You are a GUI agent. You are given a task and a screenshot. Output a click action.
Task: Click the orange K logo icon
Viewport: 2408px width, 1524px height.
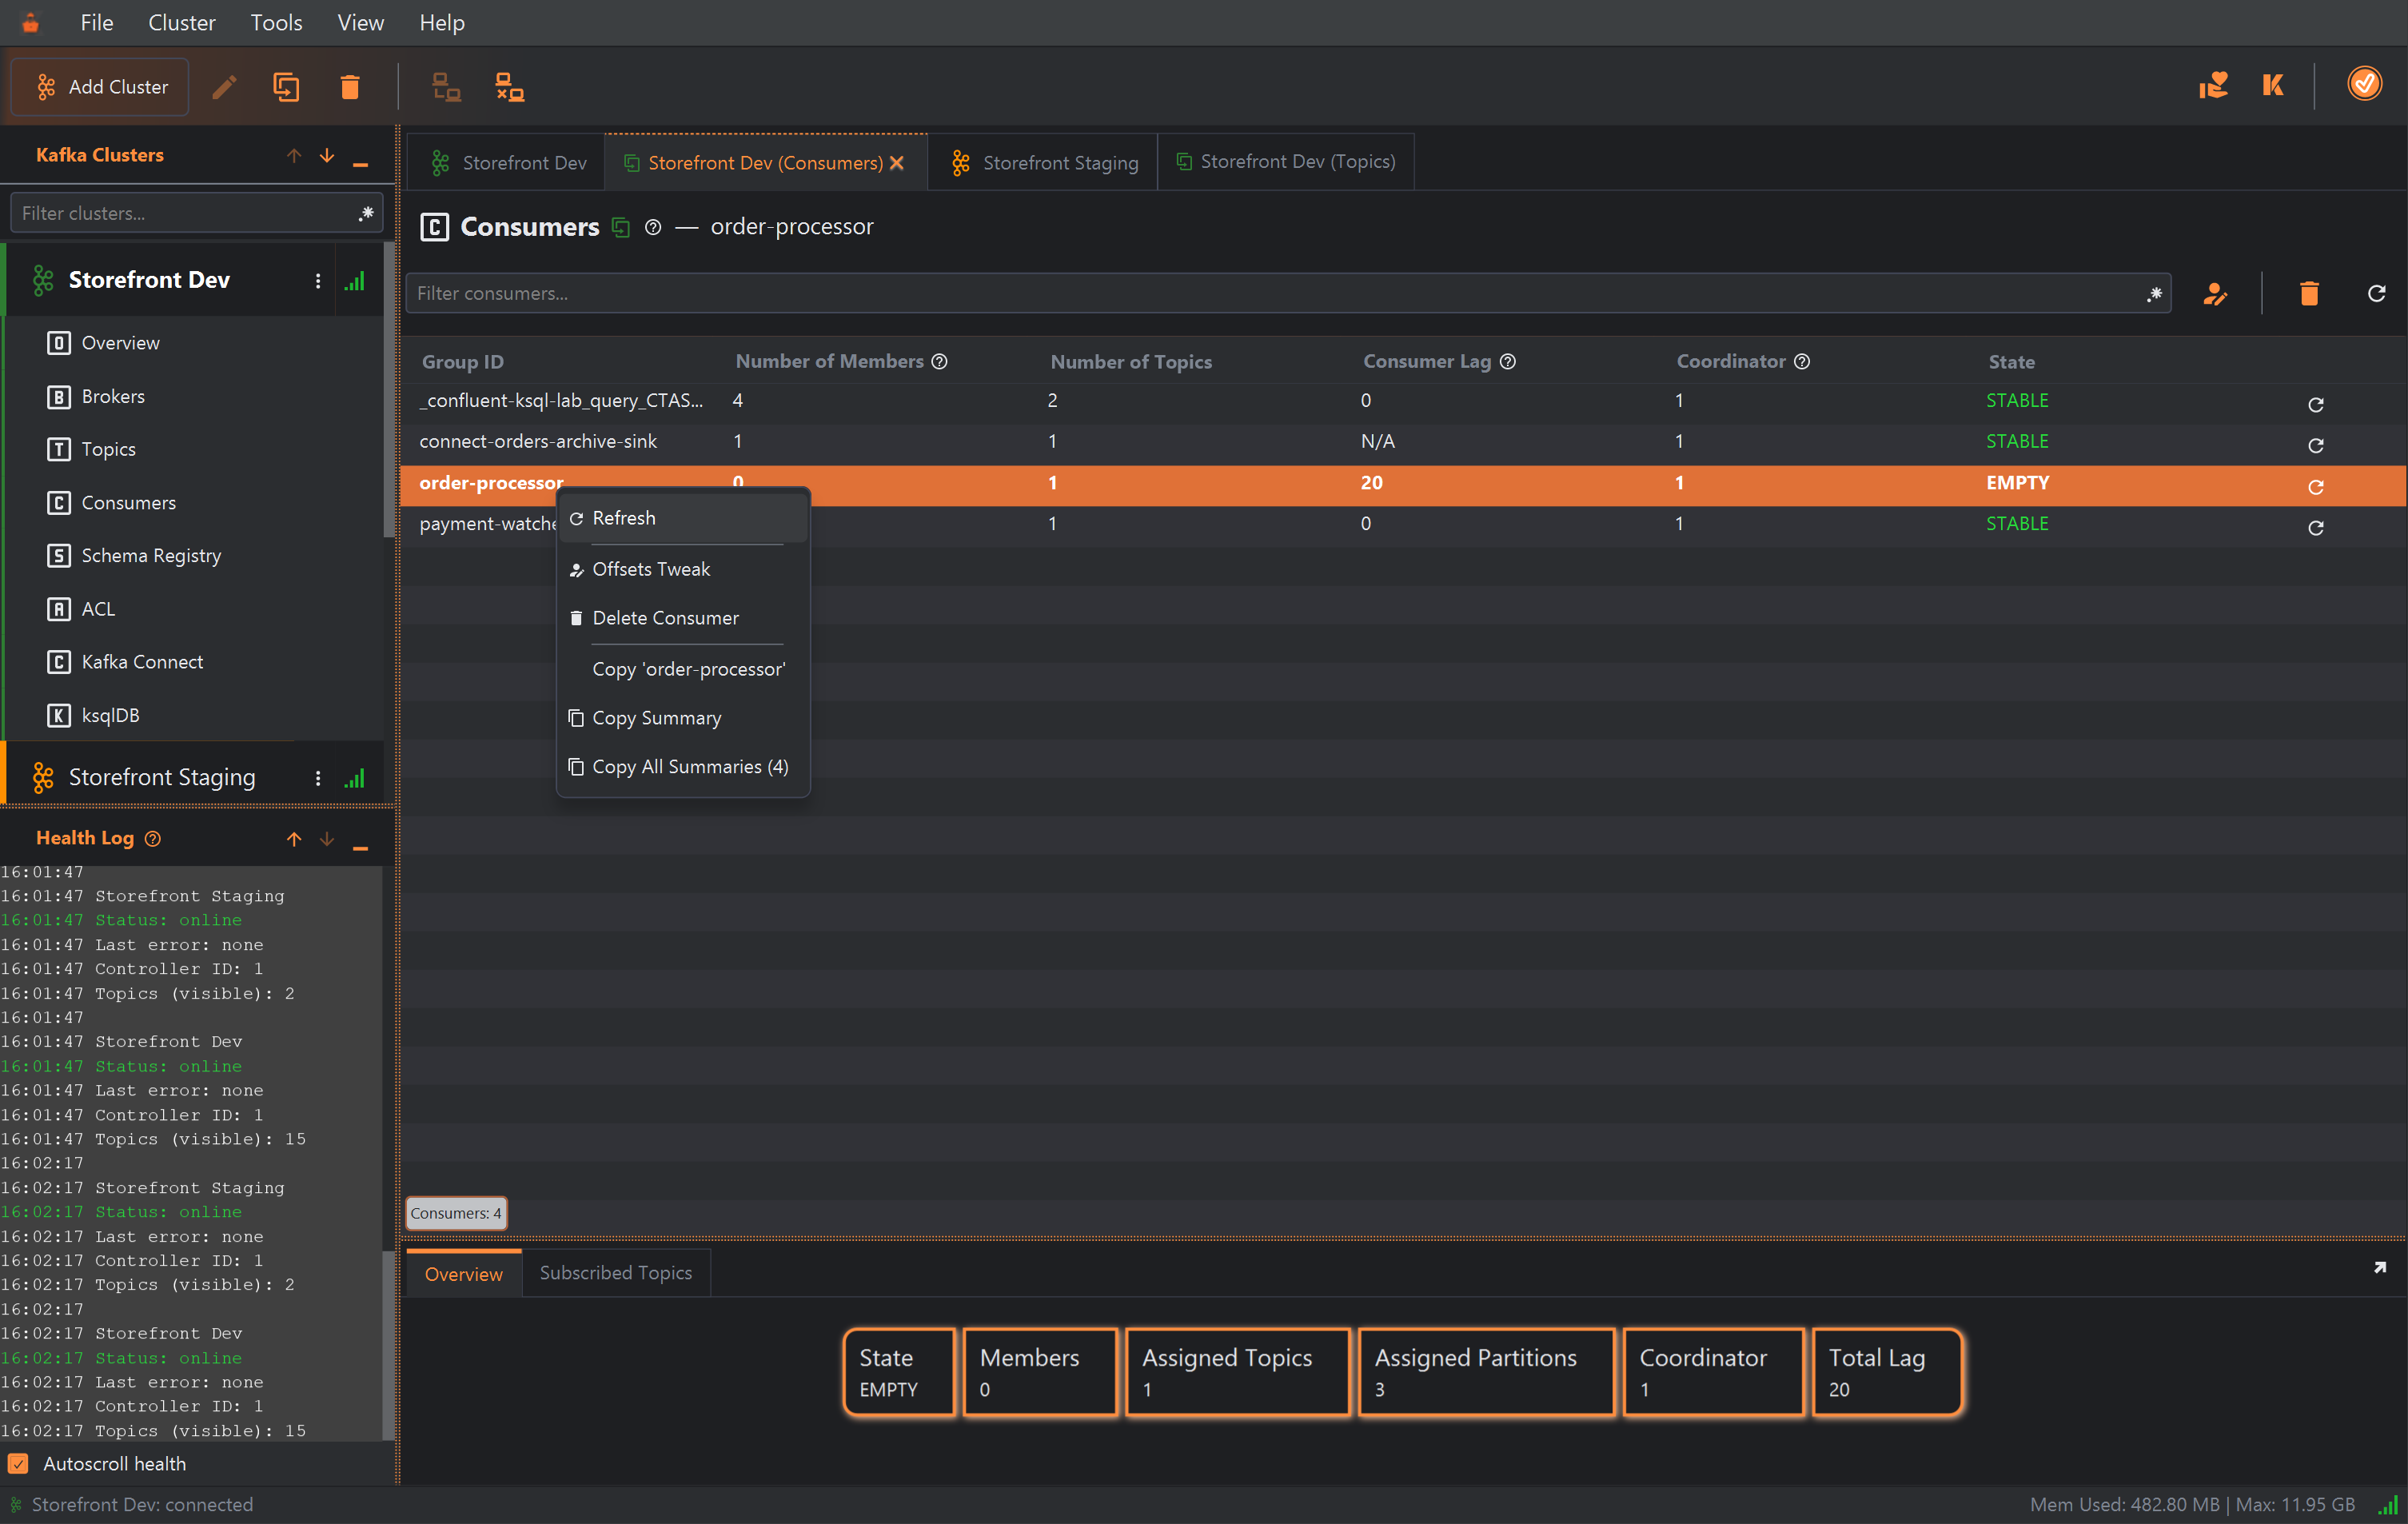pyautogui.click(x=2273, y=85)
